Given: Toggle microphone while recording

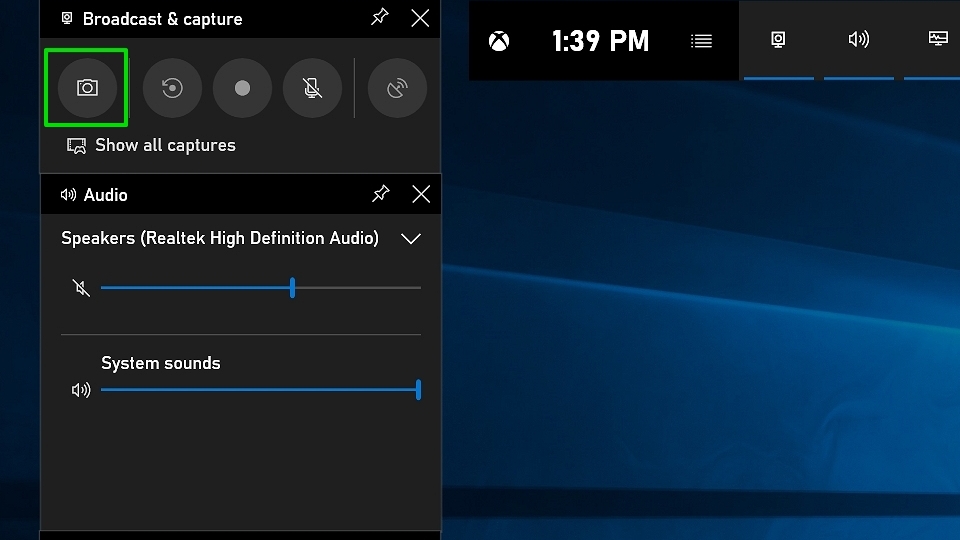Looking at the screenshot, I should tap(312, 88).
